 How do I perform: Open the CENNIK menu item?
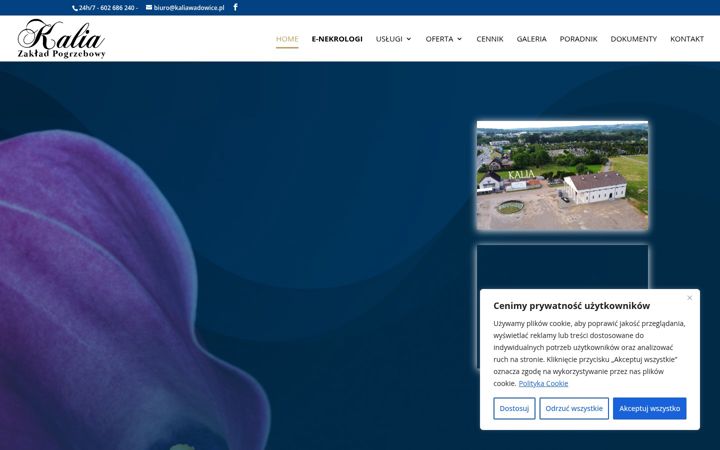489,39
